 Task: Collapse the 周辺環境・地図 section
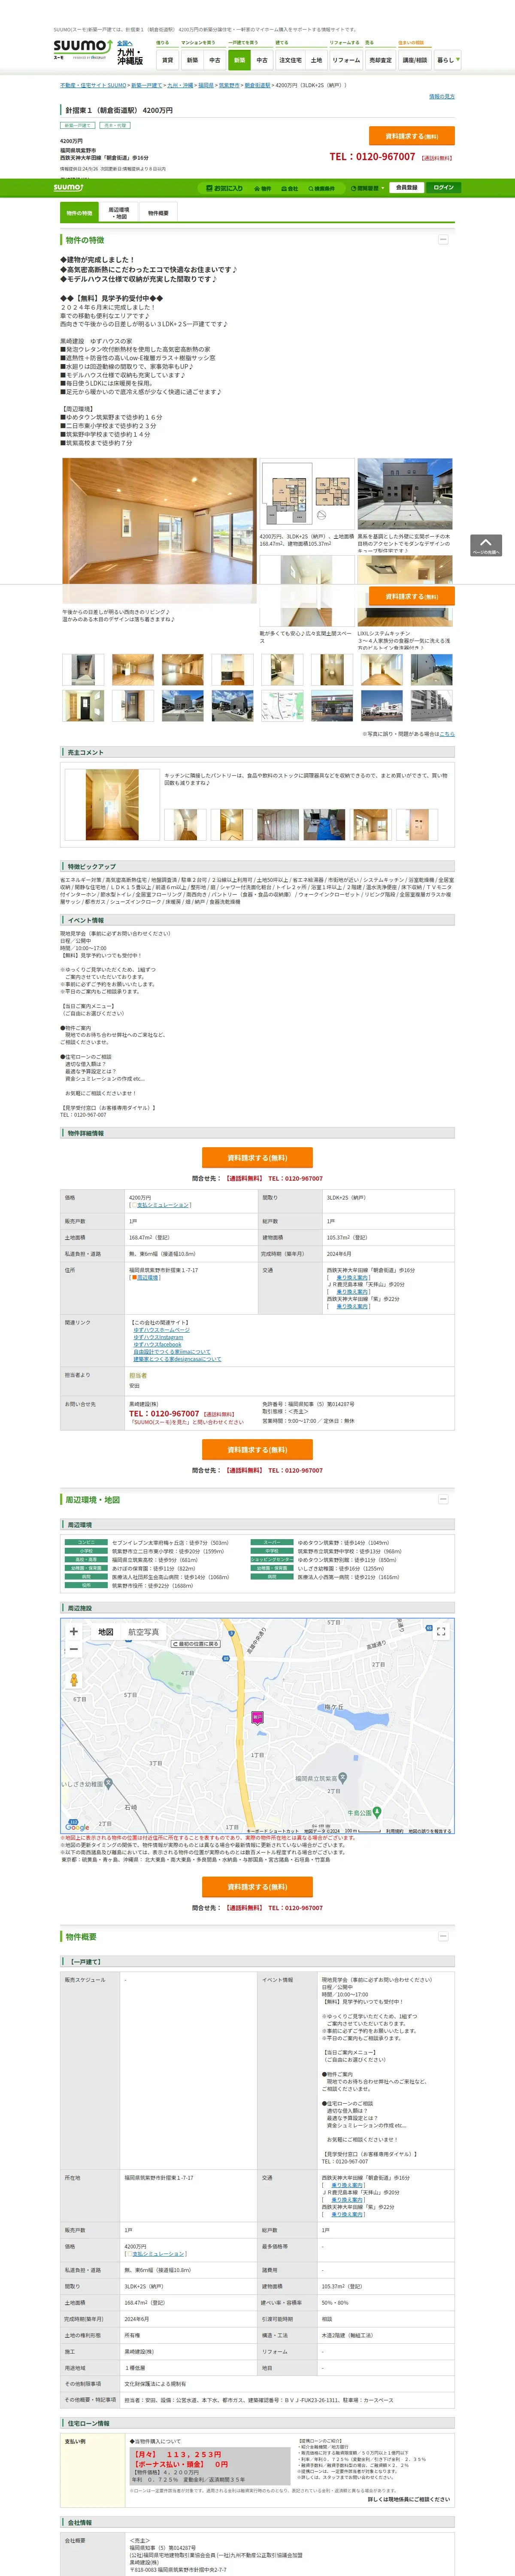click(x=443, y=1499)
